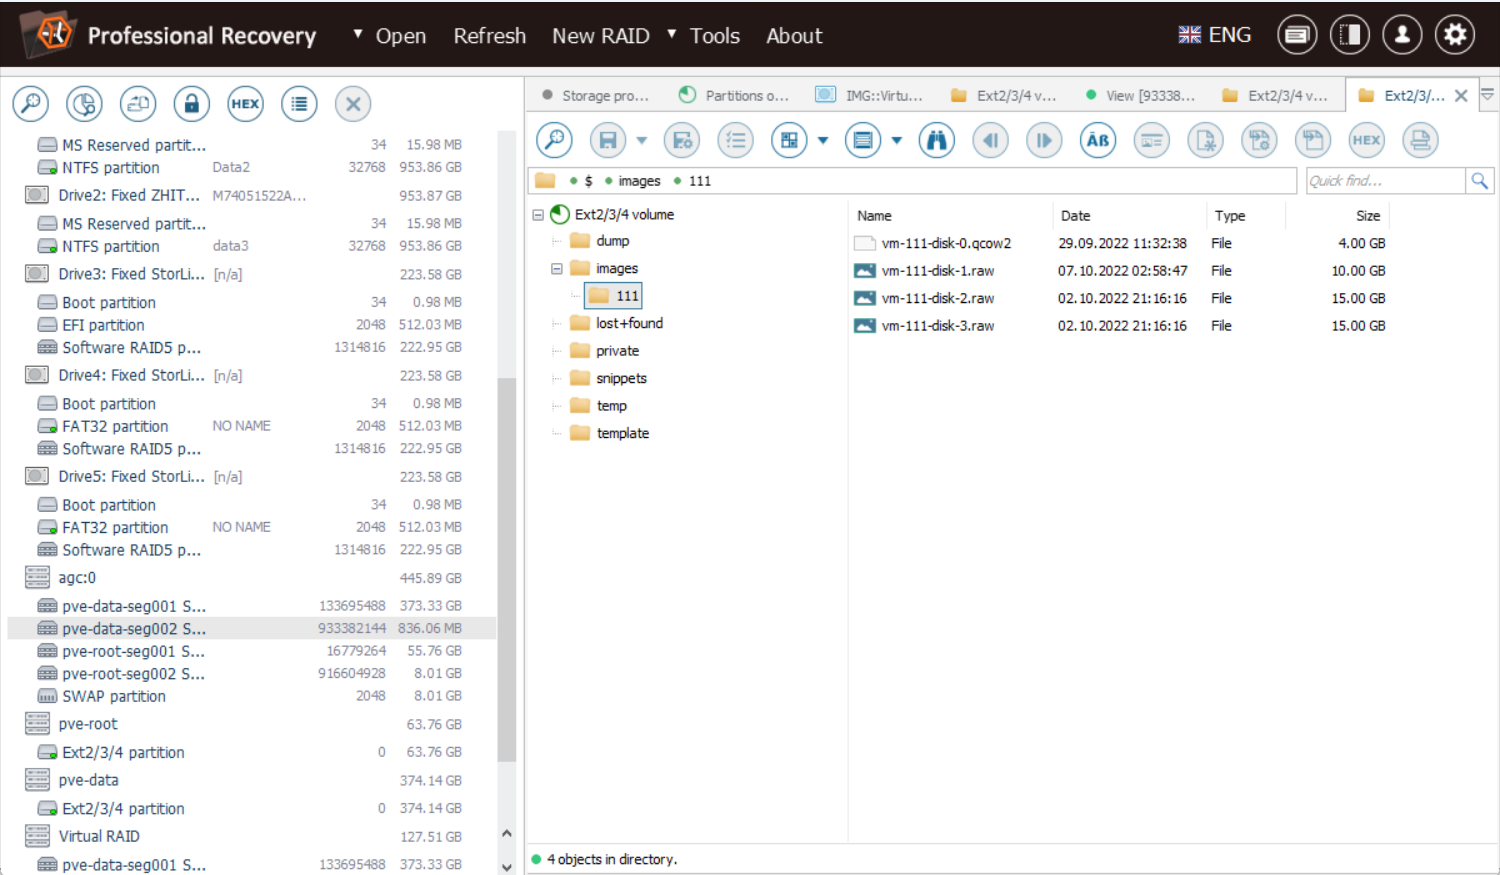Screen dimensions: 1500x875
Task: Click the save (floppy disk) icon in explorer toolbar
Action: pyautogui.click(x=607, y=140)
